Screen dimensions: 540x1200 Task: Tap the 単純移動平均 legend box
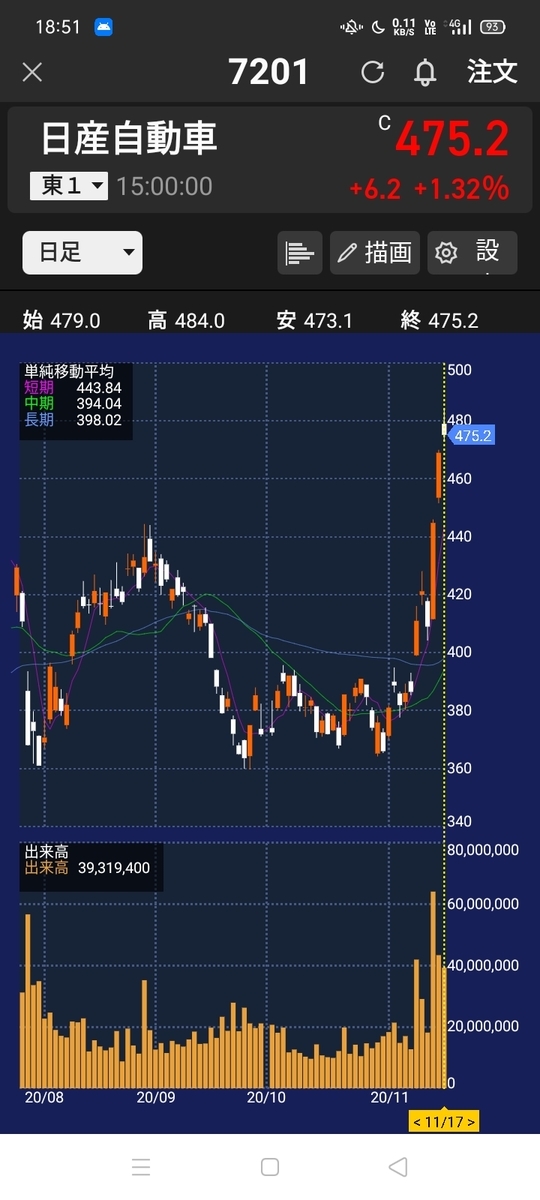77,400
